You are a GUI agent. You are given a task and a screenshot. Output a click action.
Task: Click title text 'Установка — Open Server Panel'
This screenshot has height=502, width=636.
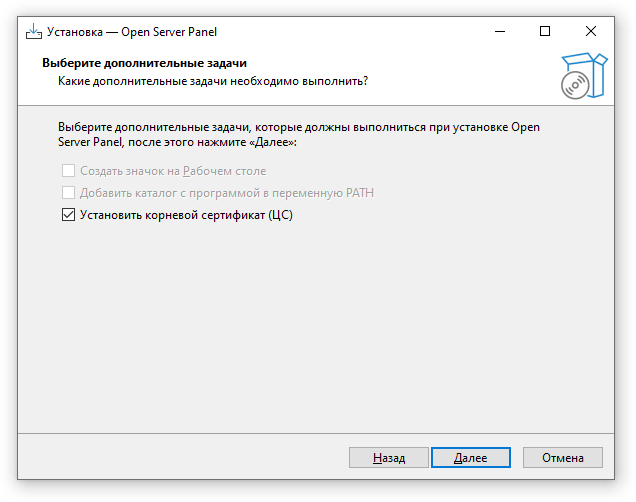coord(132,32)
